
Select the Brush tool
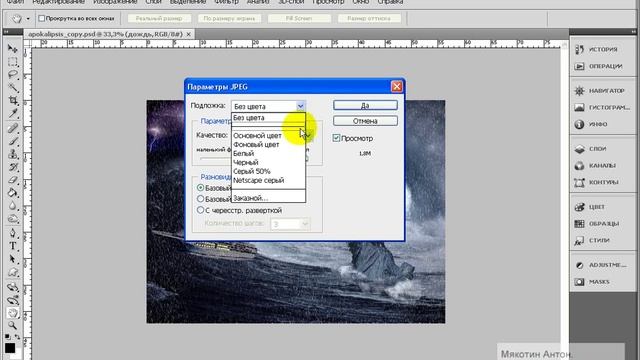(x=13, y=141)
